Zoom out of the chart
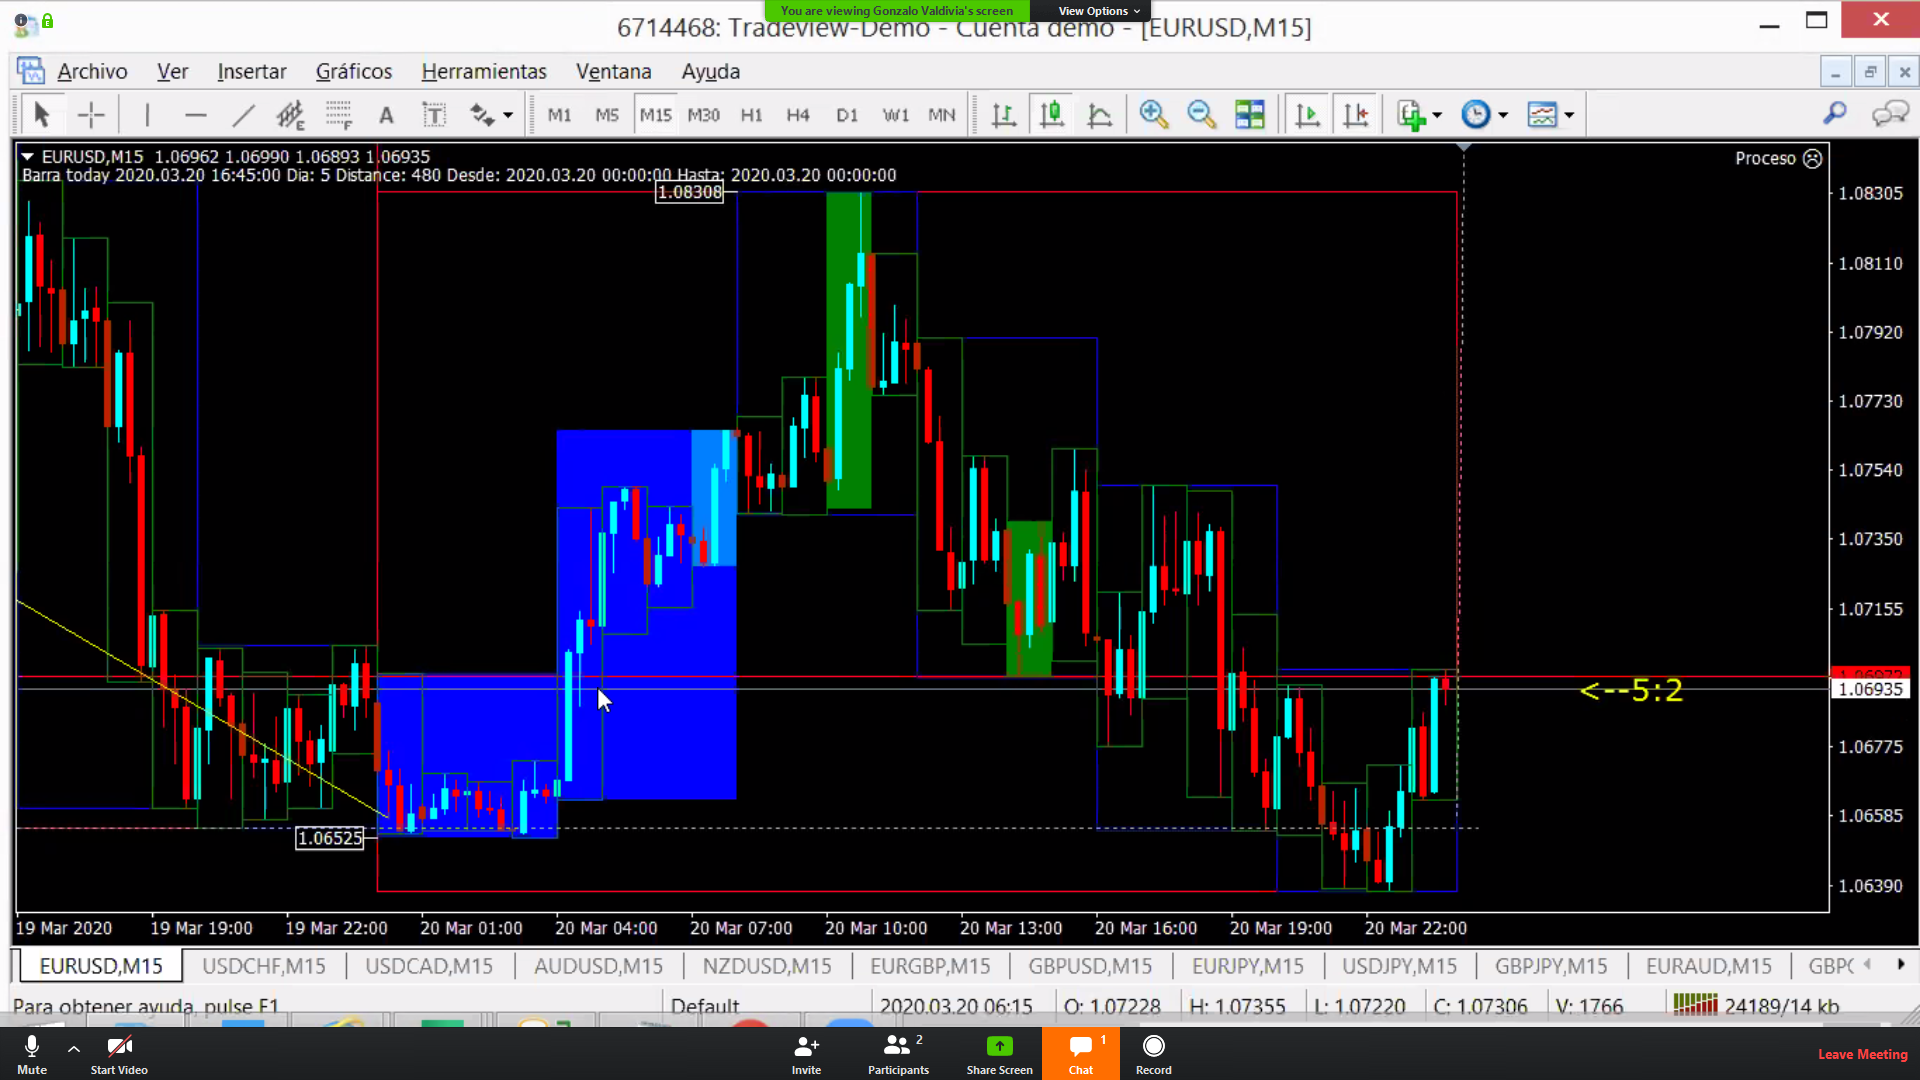The height and width of the screenshot is (1080, 1920). point(1201,115)
